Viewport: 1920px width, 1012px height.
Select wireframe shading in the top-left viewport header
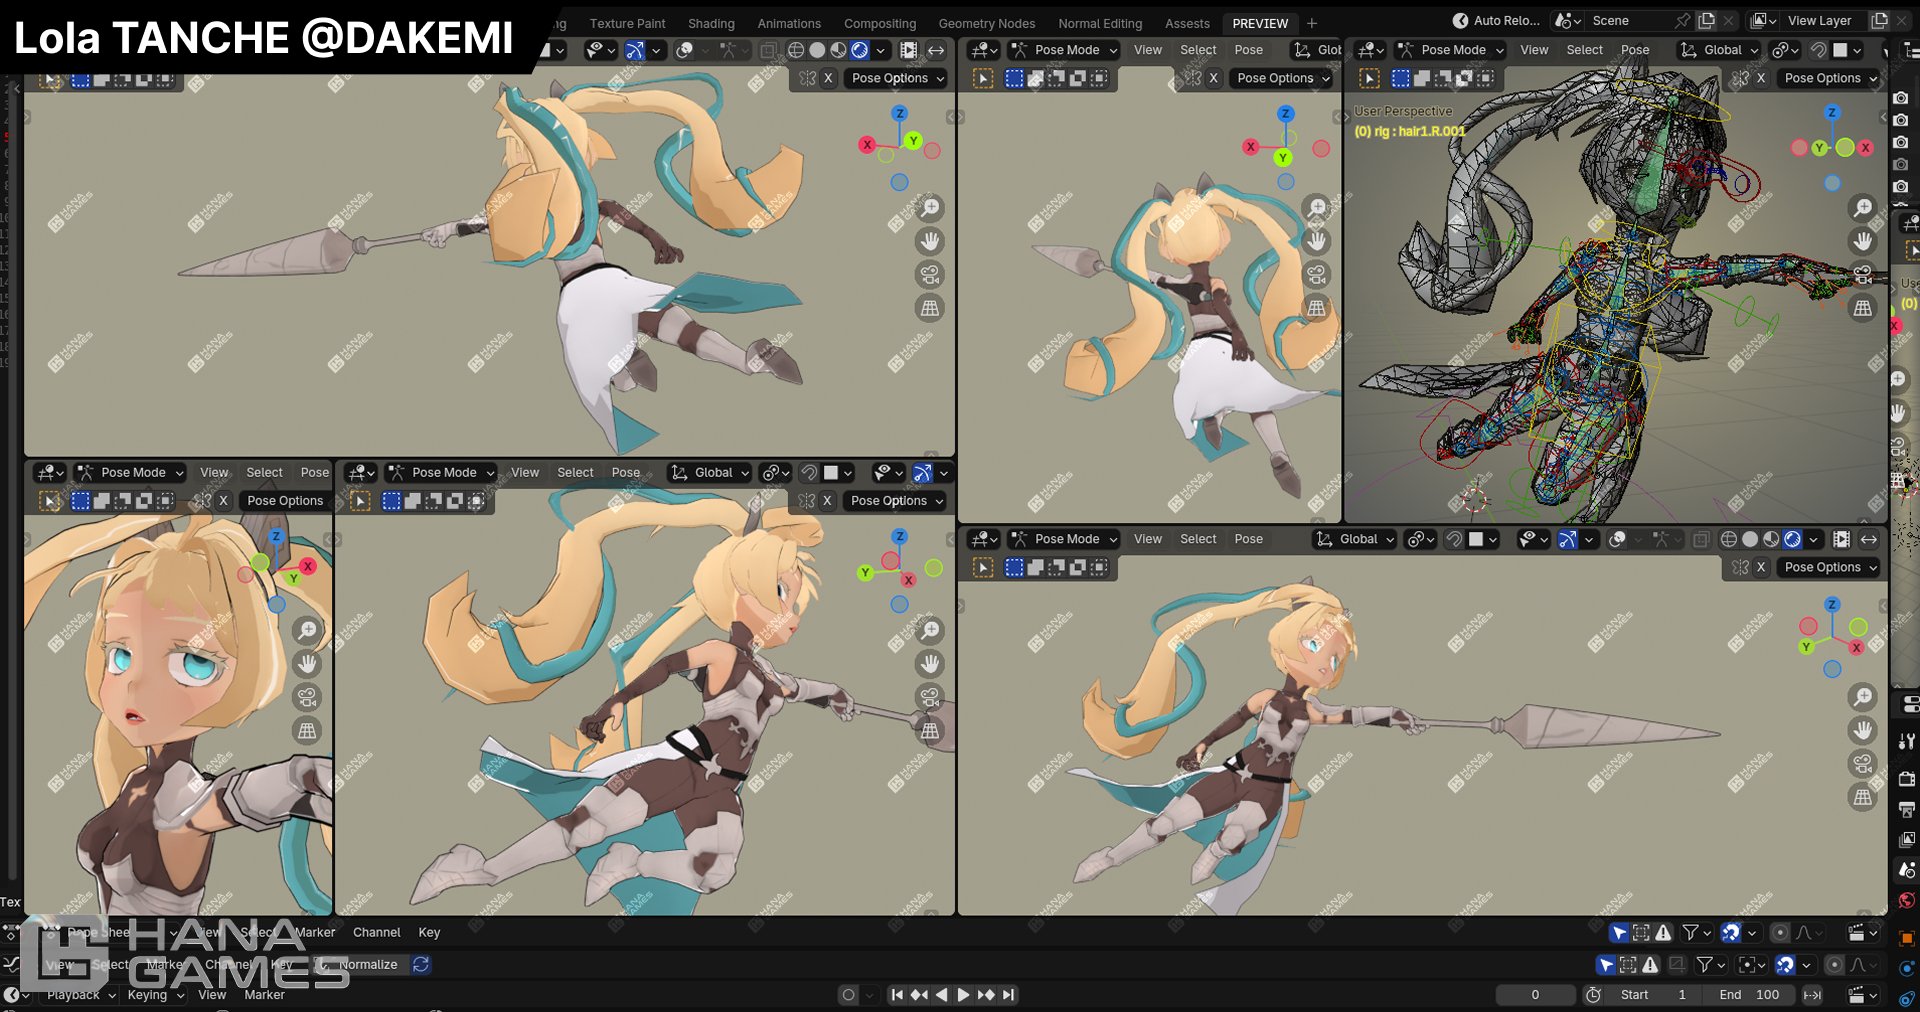click(x=796, y=50)
